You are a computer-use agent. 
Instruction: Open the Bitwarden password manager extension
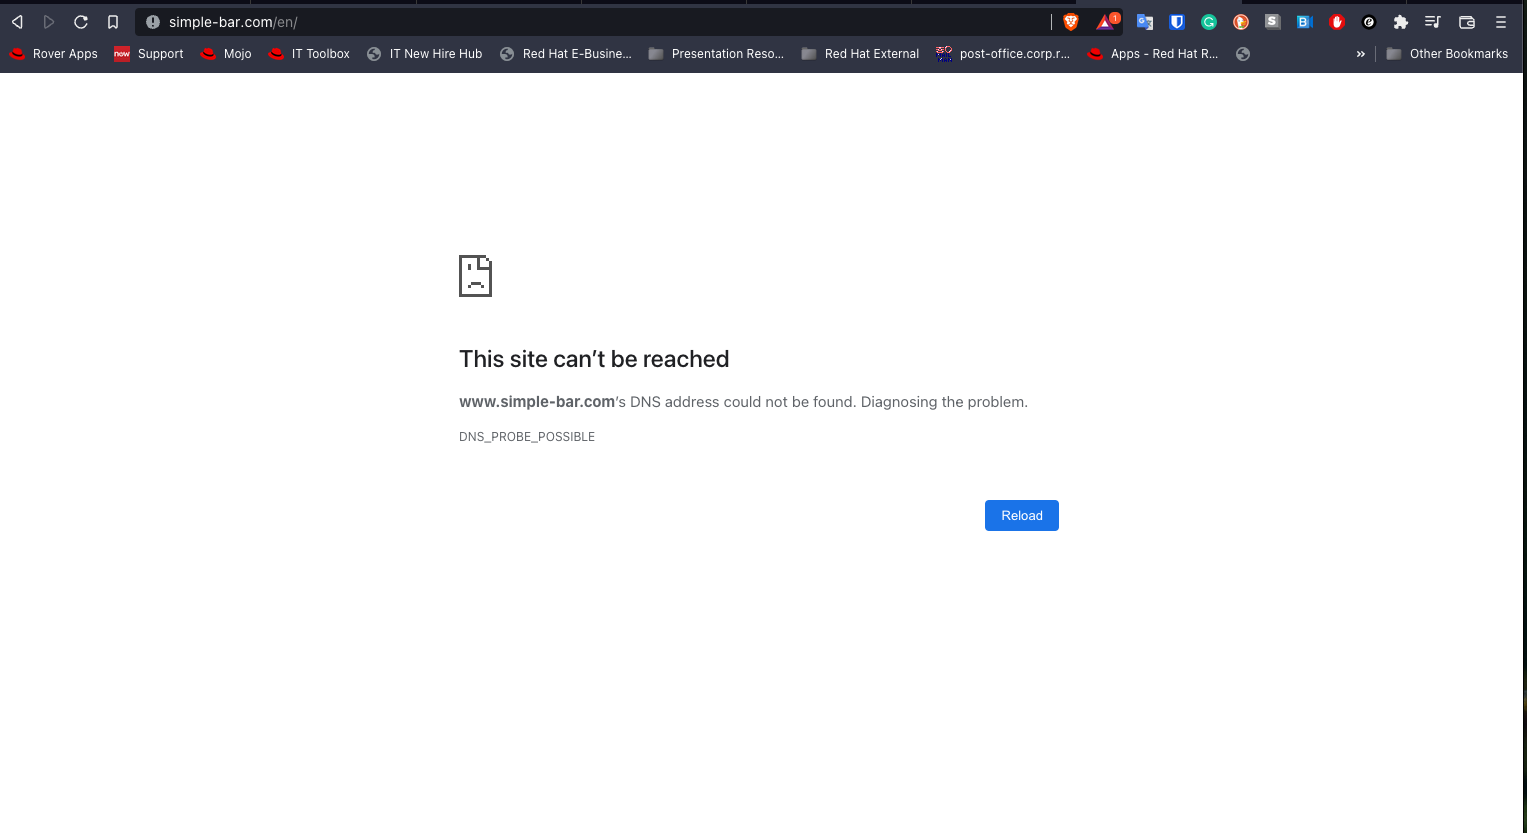click(1177, 21)
